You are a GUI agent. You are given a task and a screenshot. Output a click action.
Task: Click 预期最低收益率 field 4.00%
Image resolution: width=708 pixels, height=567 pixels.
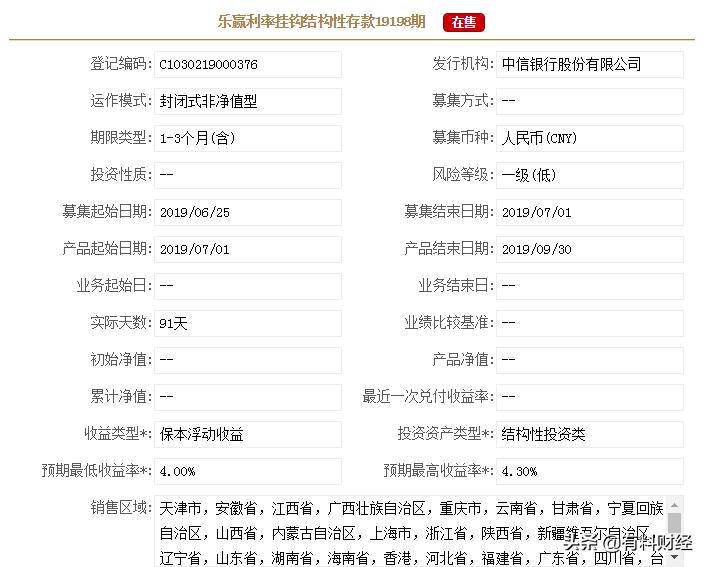tap(248, 471)
